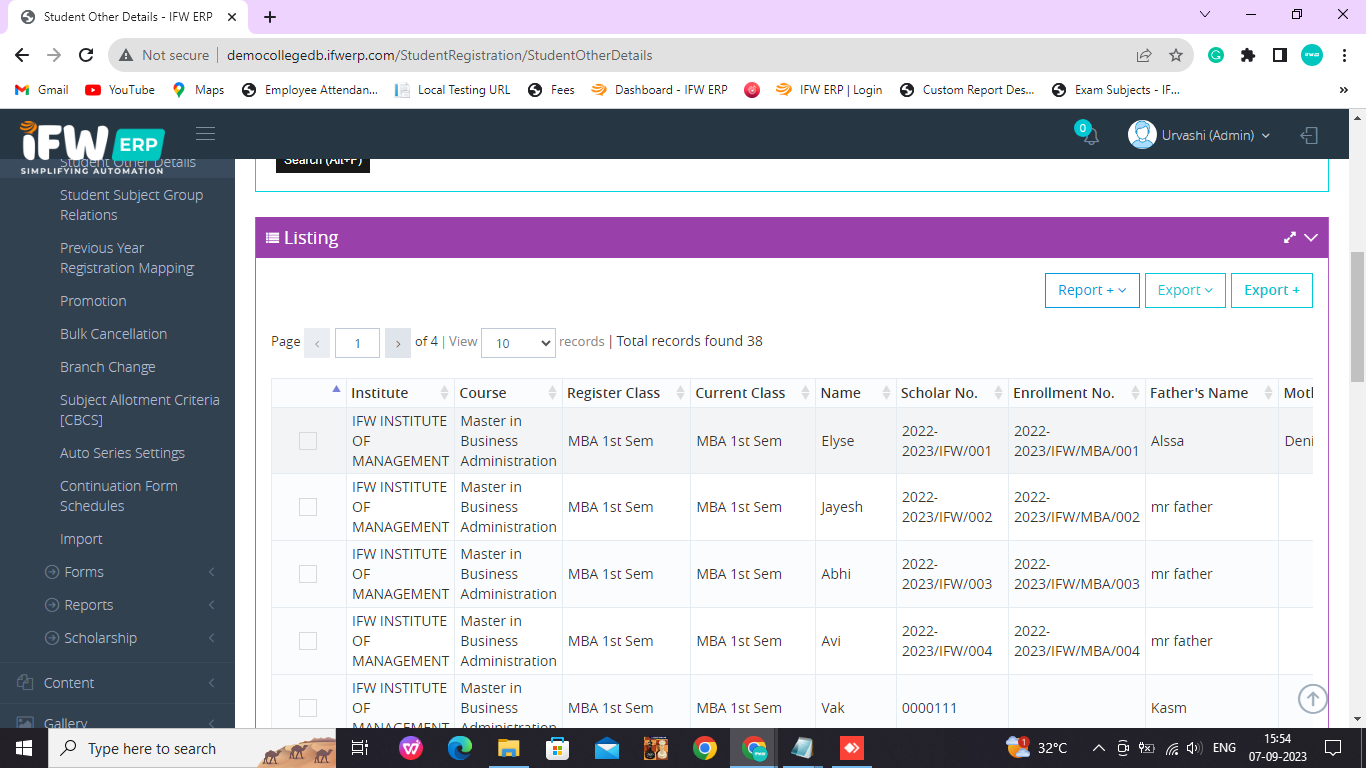Click the page number input field

pos(357,343)
